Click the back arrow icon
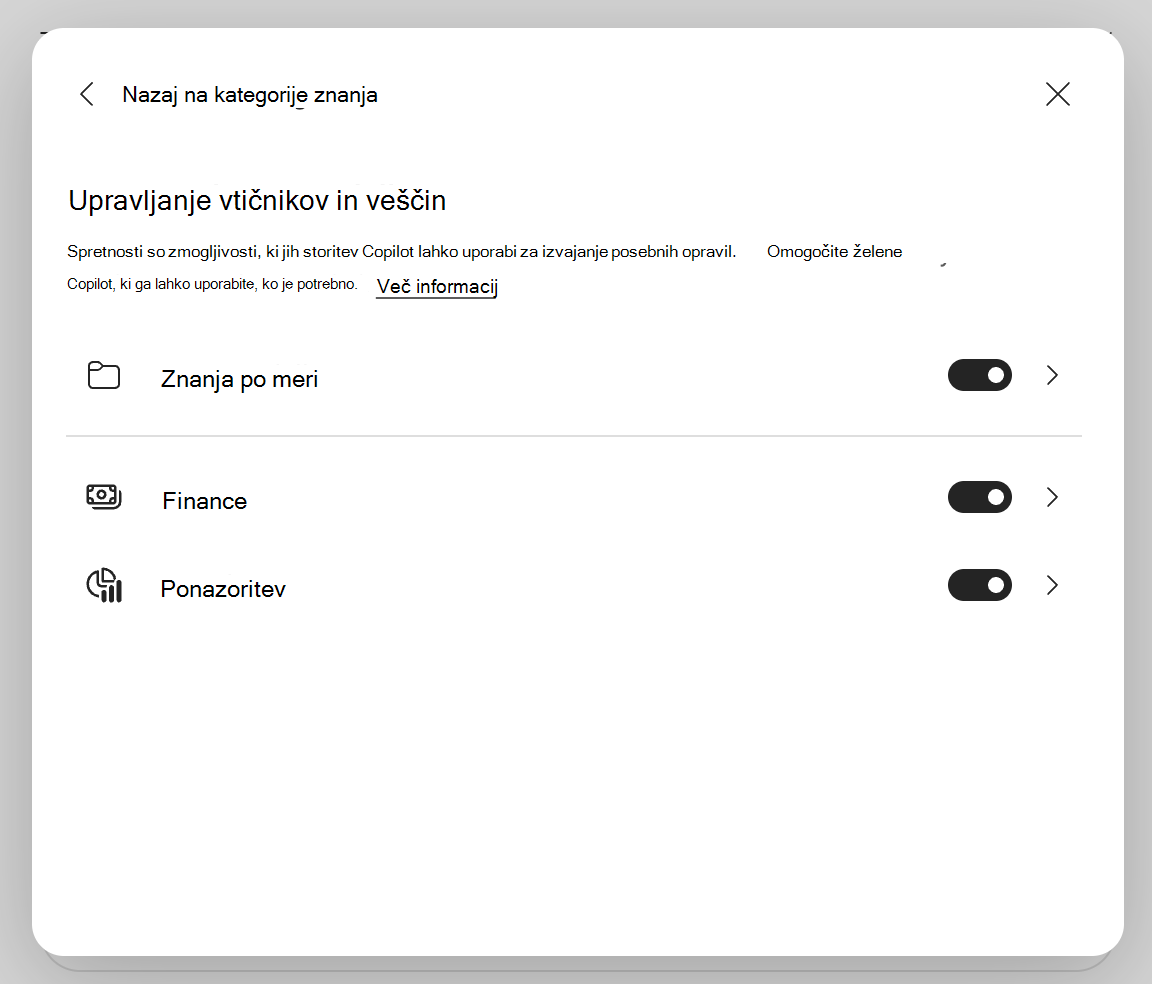1152x984 pixels. pos(87,94)
